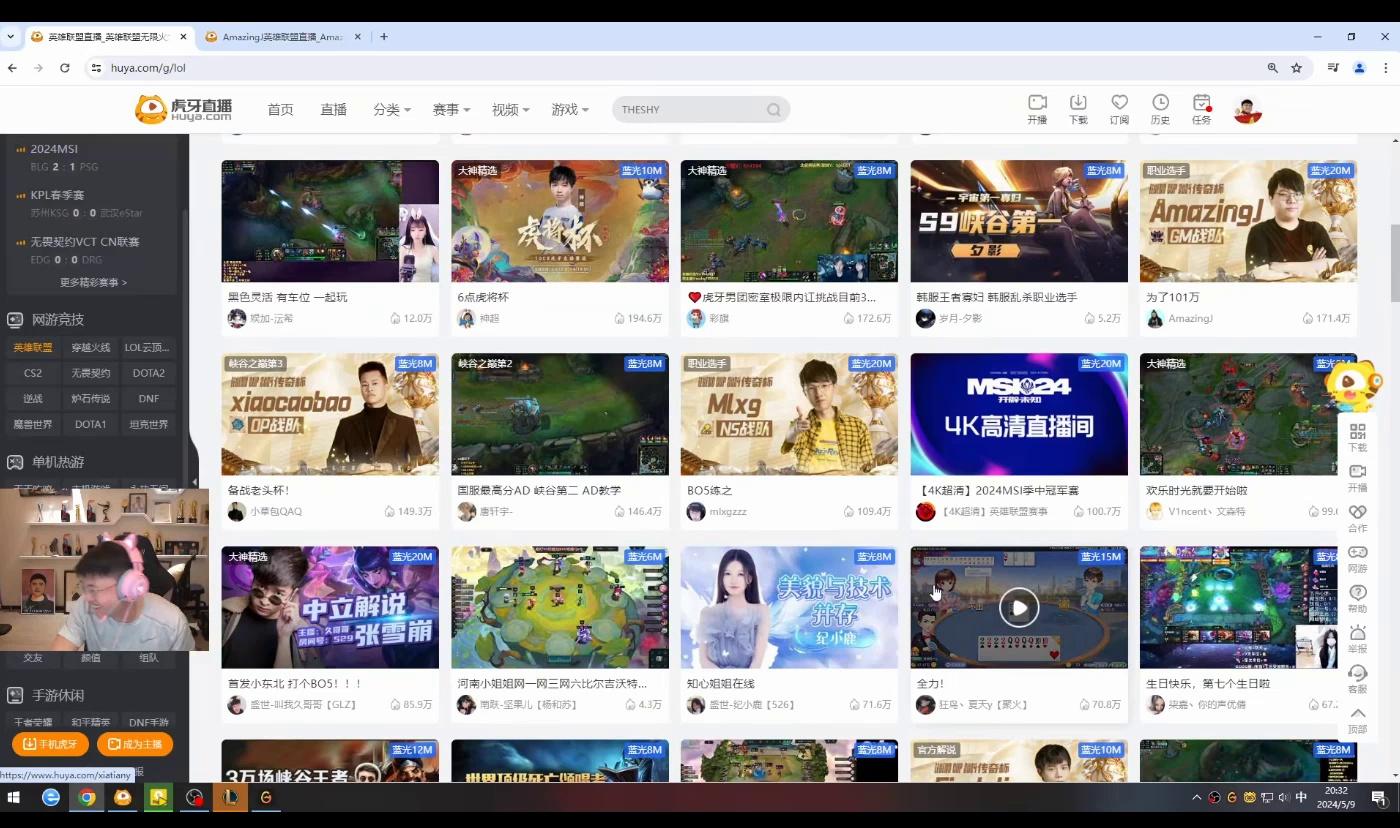Open the 4K高清直播间 MSI stream thumbnail
1400x828 pixels.
coord(1018,414)
